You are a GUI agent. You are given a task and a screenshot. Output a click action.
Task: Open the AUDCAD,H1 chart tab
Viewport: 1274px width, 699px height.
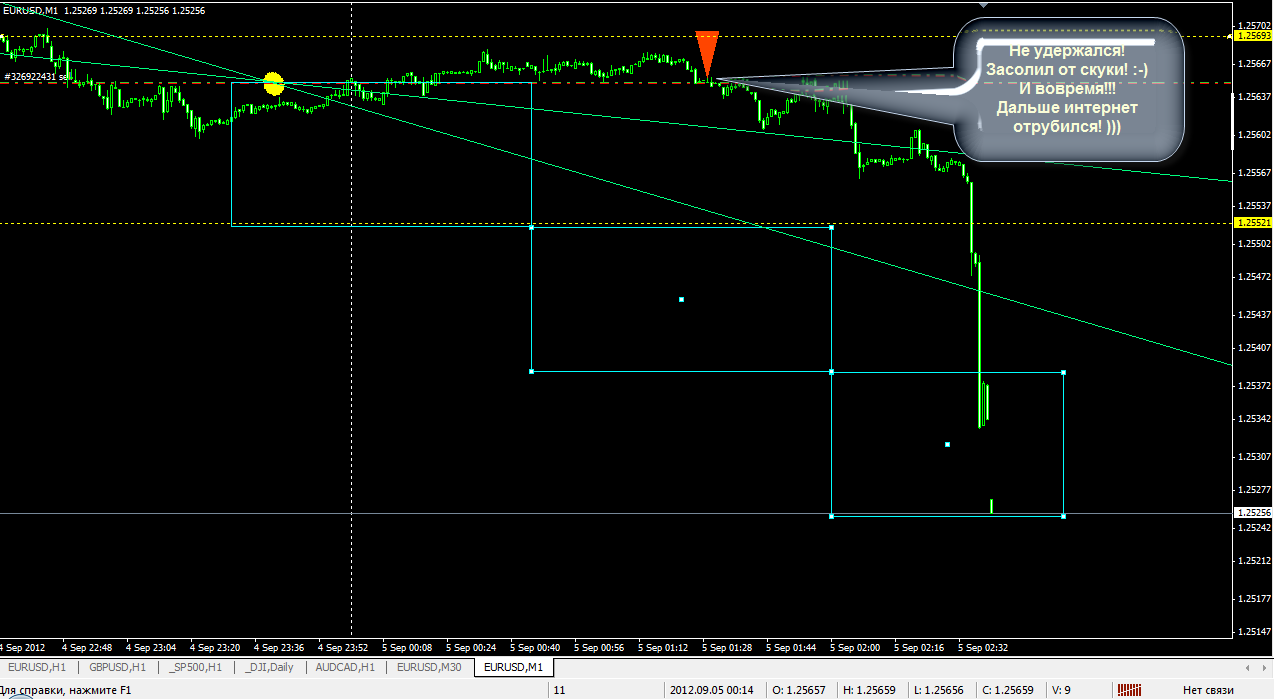tap(345, 666)
